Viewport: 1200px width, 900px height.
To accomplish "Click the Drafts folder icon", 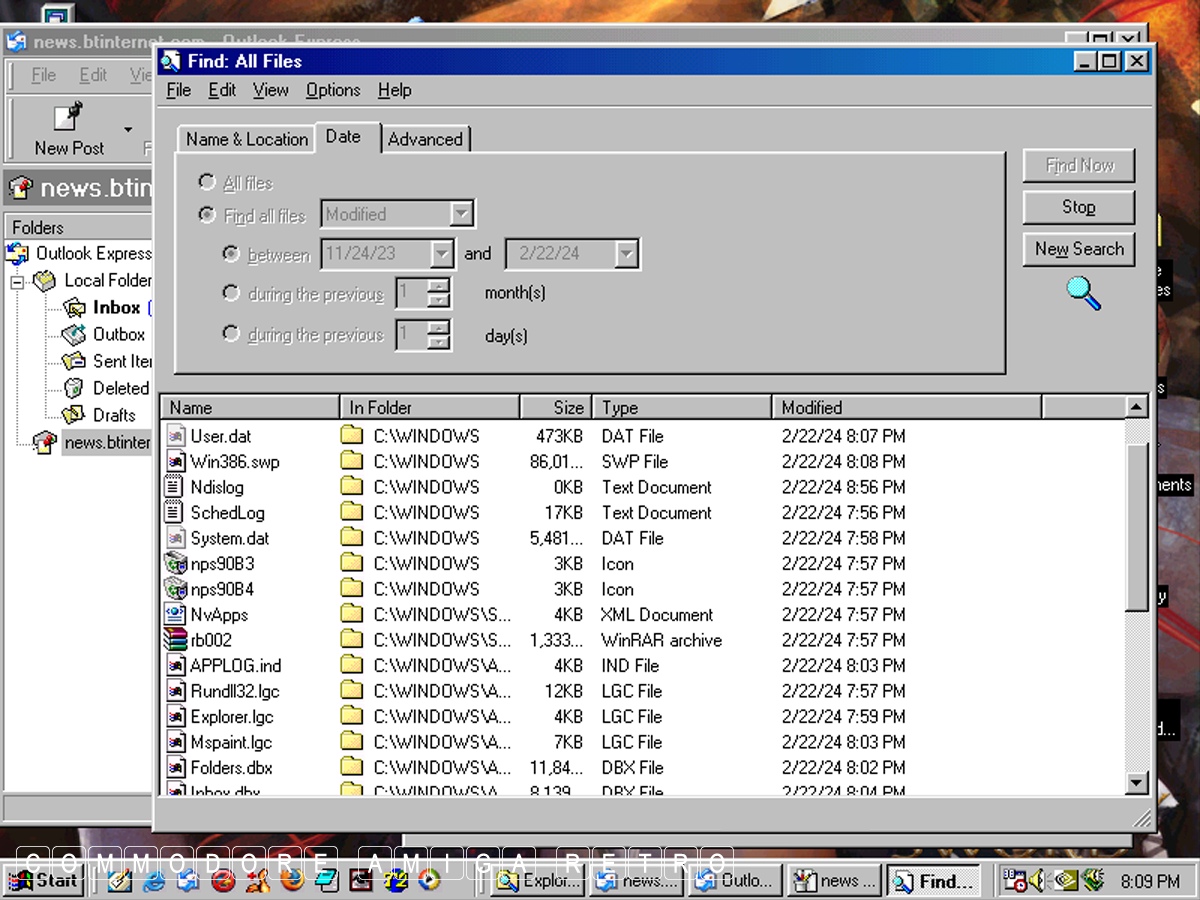I will (x=74, y=415).
